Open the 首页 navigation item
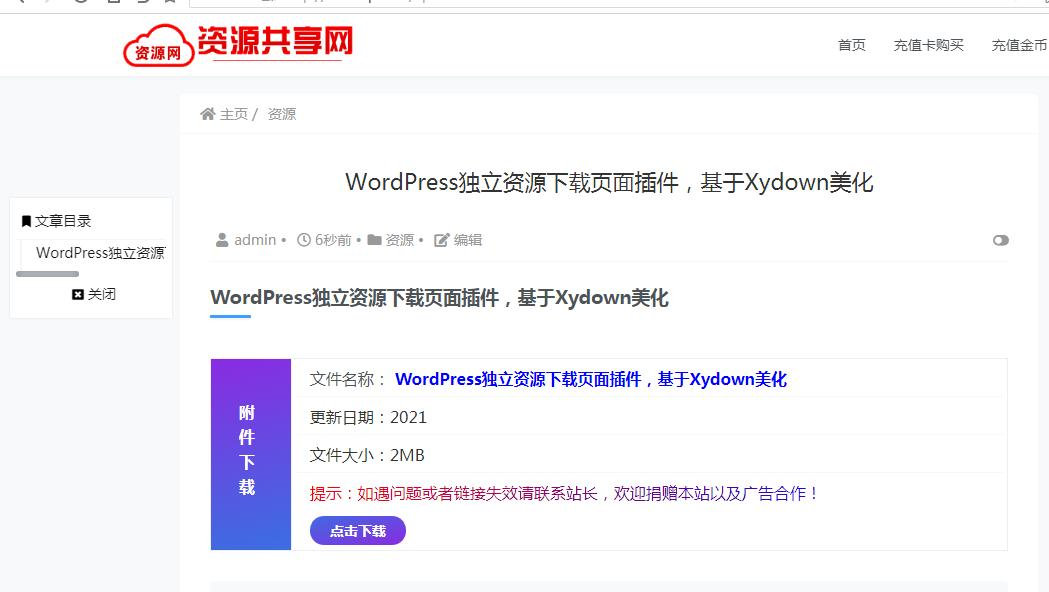The image size is (1049, 592). coord(852,45)
